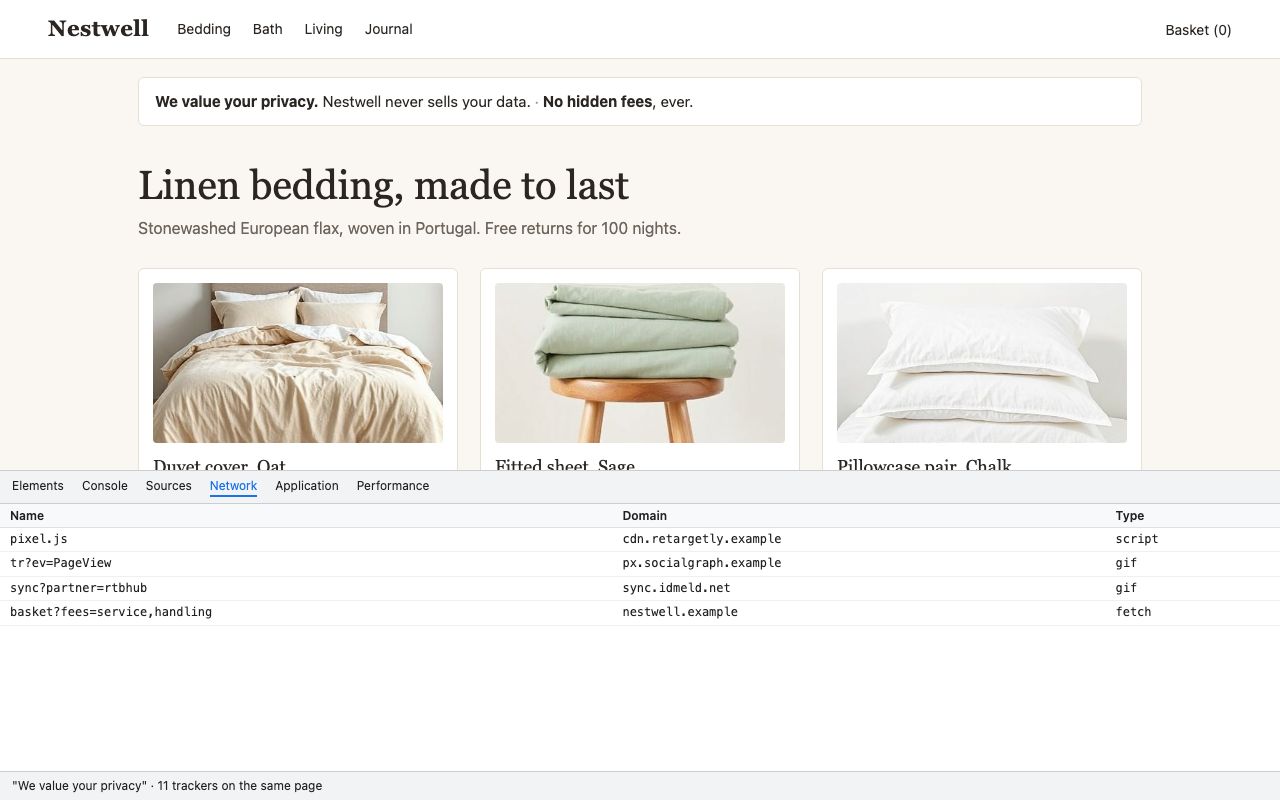Image resolution: width=1280 pixels, height=800 pixels.
Task: Click the nestwell.example domain cell
Action: (680, 612)
